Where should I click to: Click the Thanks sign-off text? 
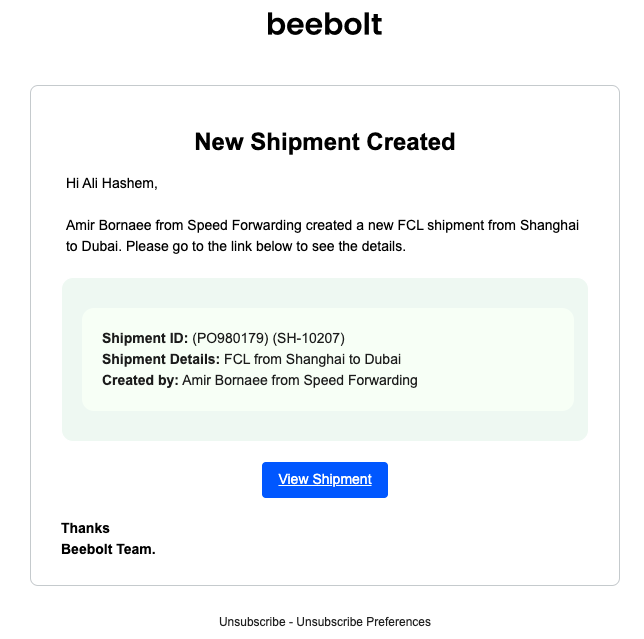[86, 528]
